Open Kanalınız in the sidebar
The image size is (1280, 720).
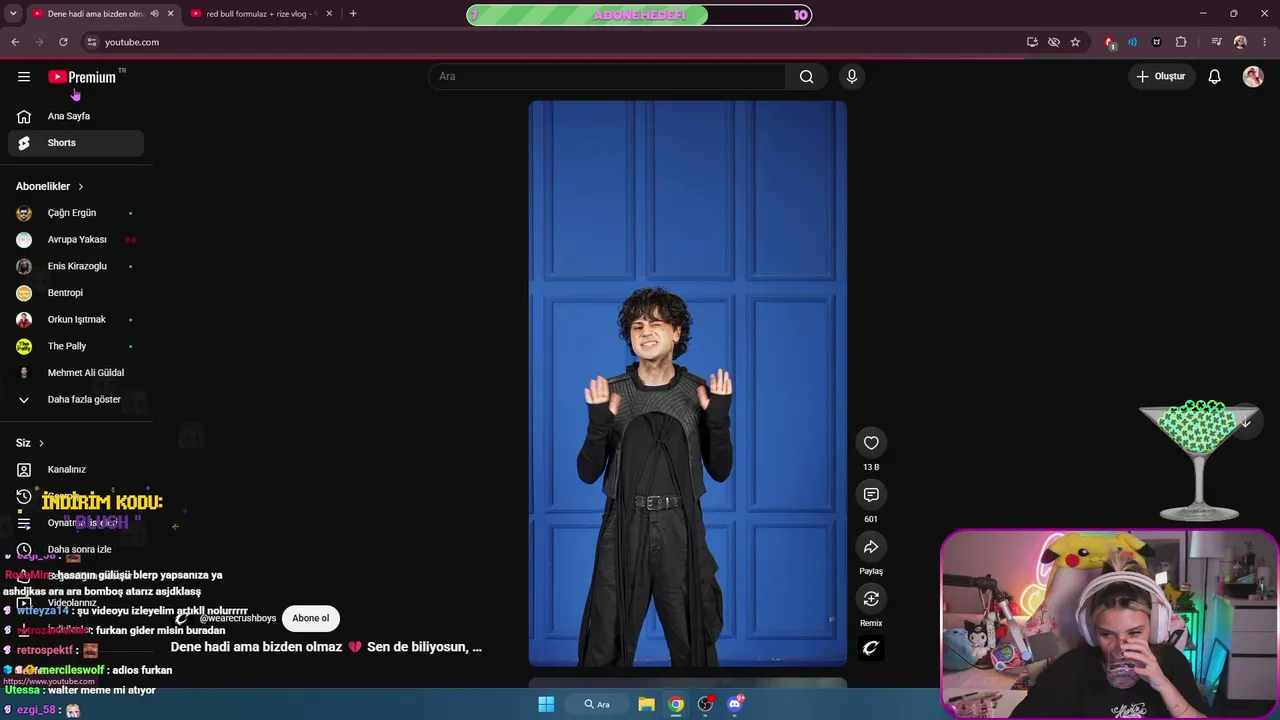pyautogui.click(x=76, y=470)
